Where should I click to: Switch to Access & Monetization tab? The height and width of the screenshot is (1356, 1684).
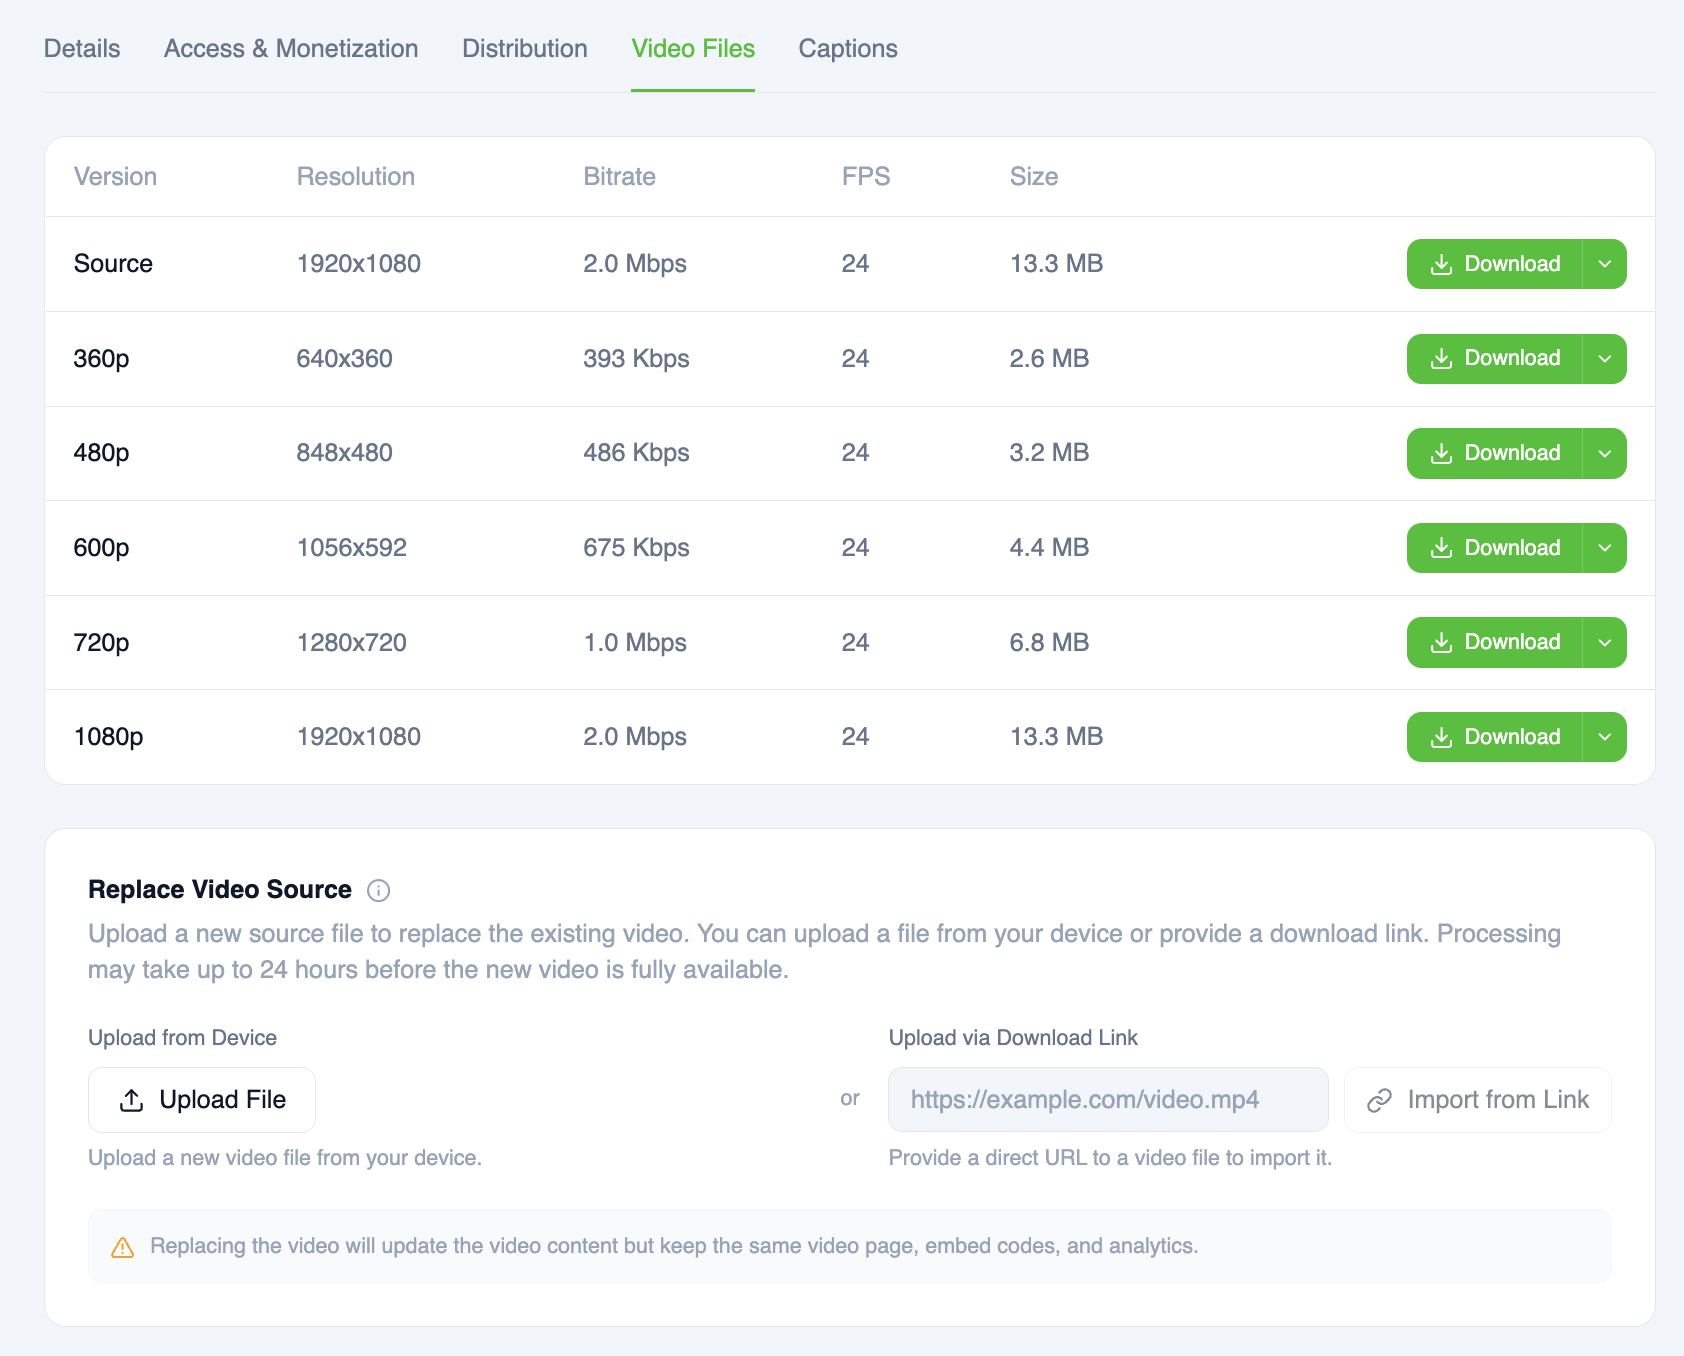coord(291,48)
